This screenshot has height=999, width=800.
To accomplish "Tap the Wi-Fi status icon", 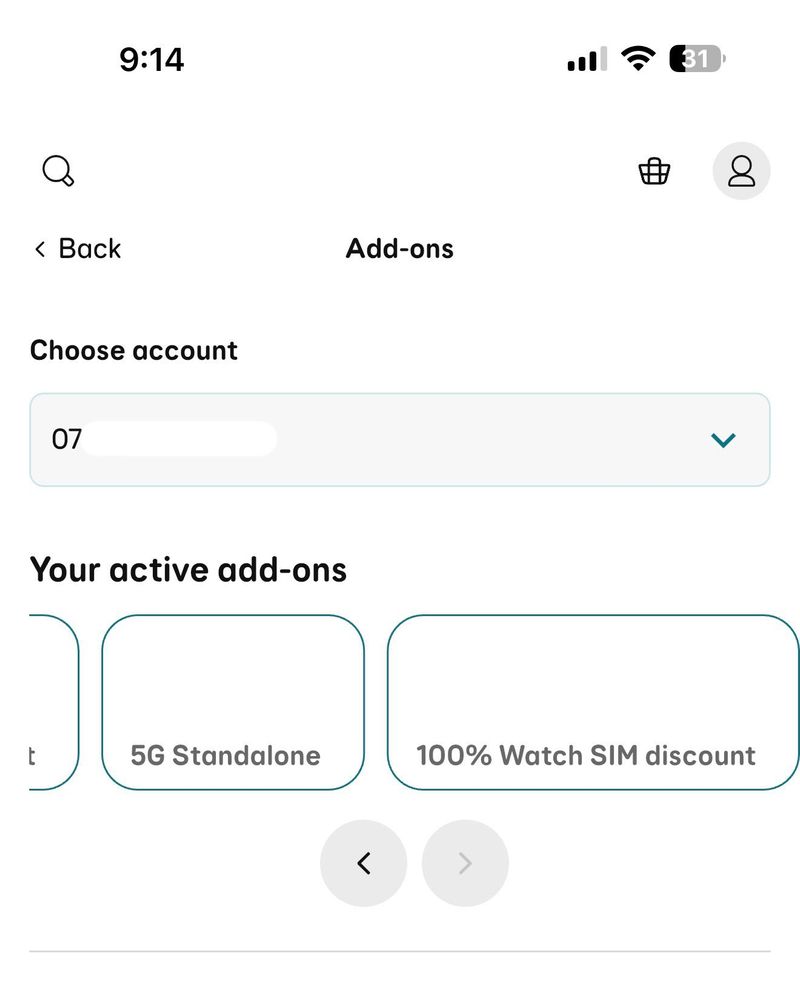I will [x=636, y=60].
